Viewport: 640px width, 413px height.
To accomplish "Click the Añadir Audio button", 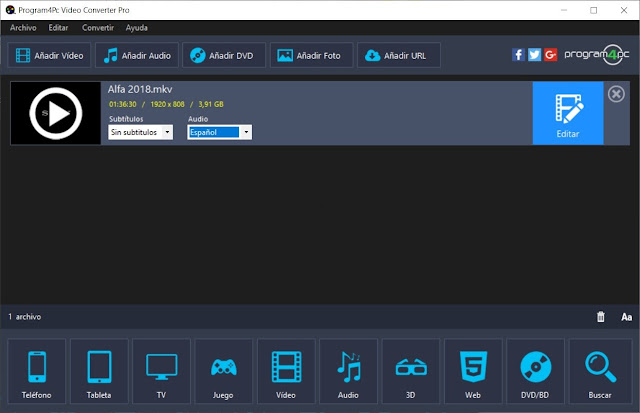I will (137, 55).
